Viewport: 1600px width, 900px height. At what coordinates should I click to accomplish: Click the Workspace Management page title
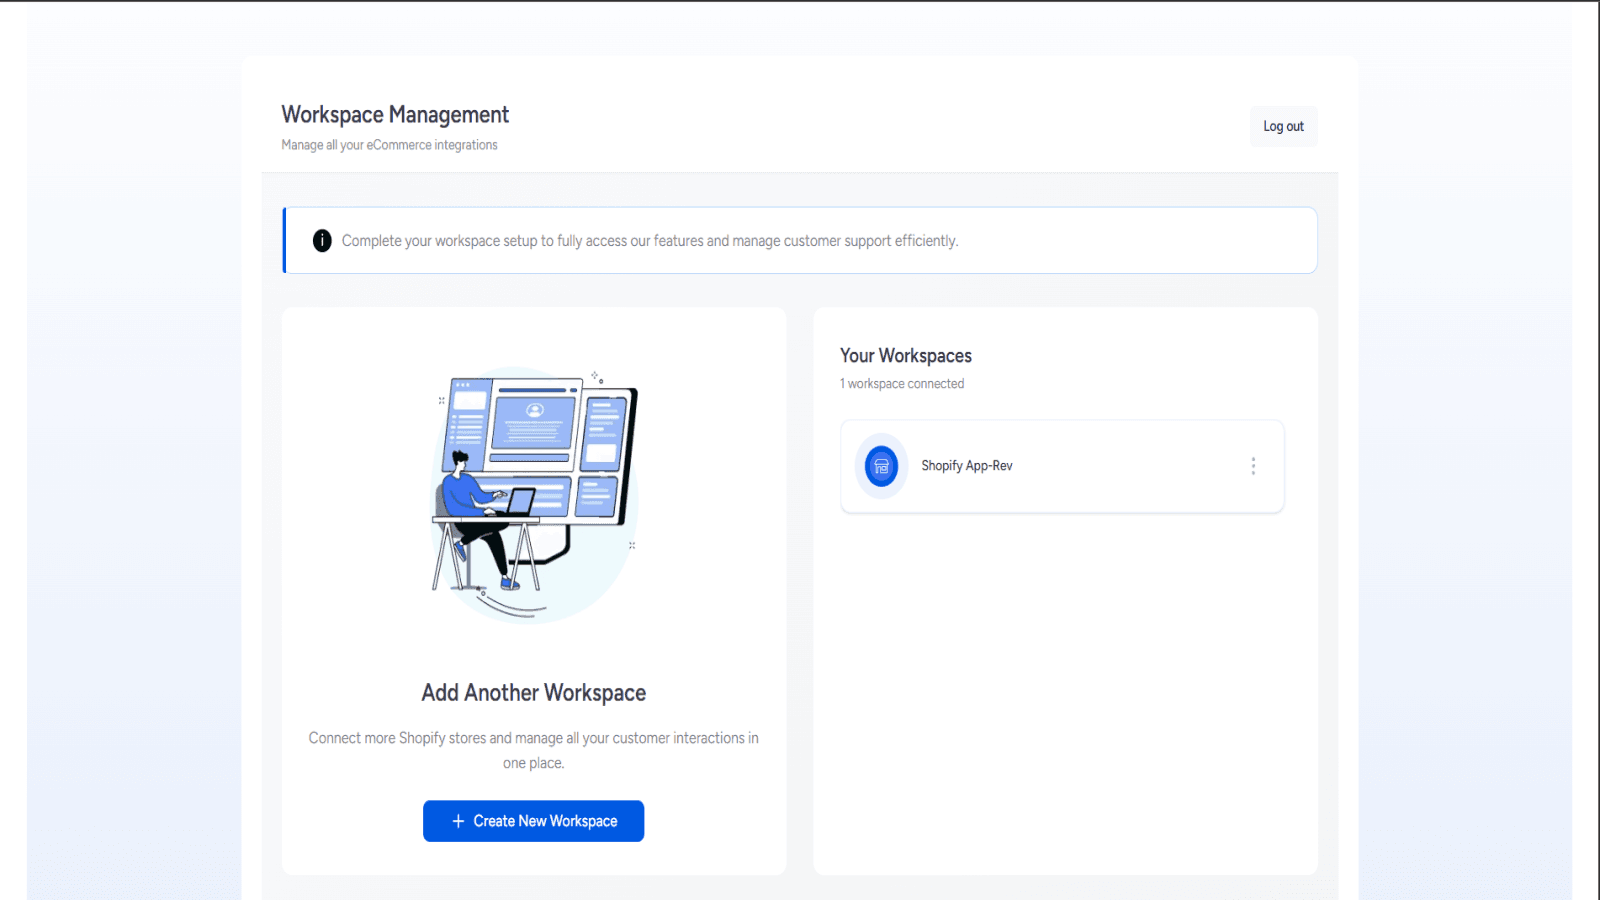pos(394,114)
